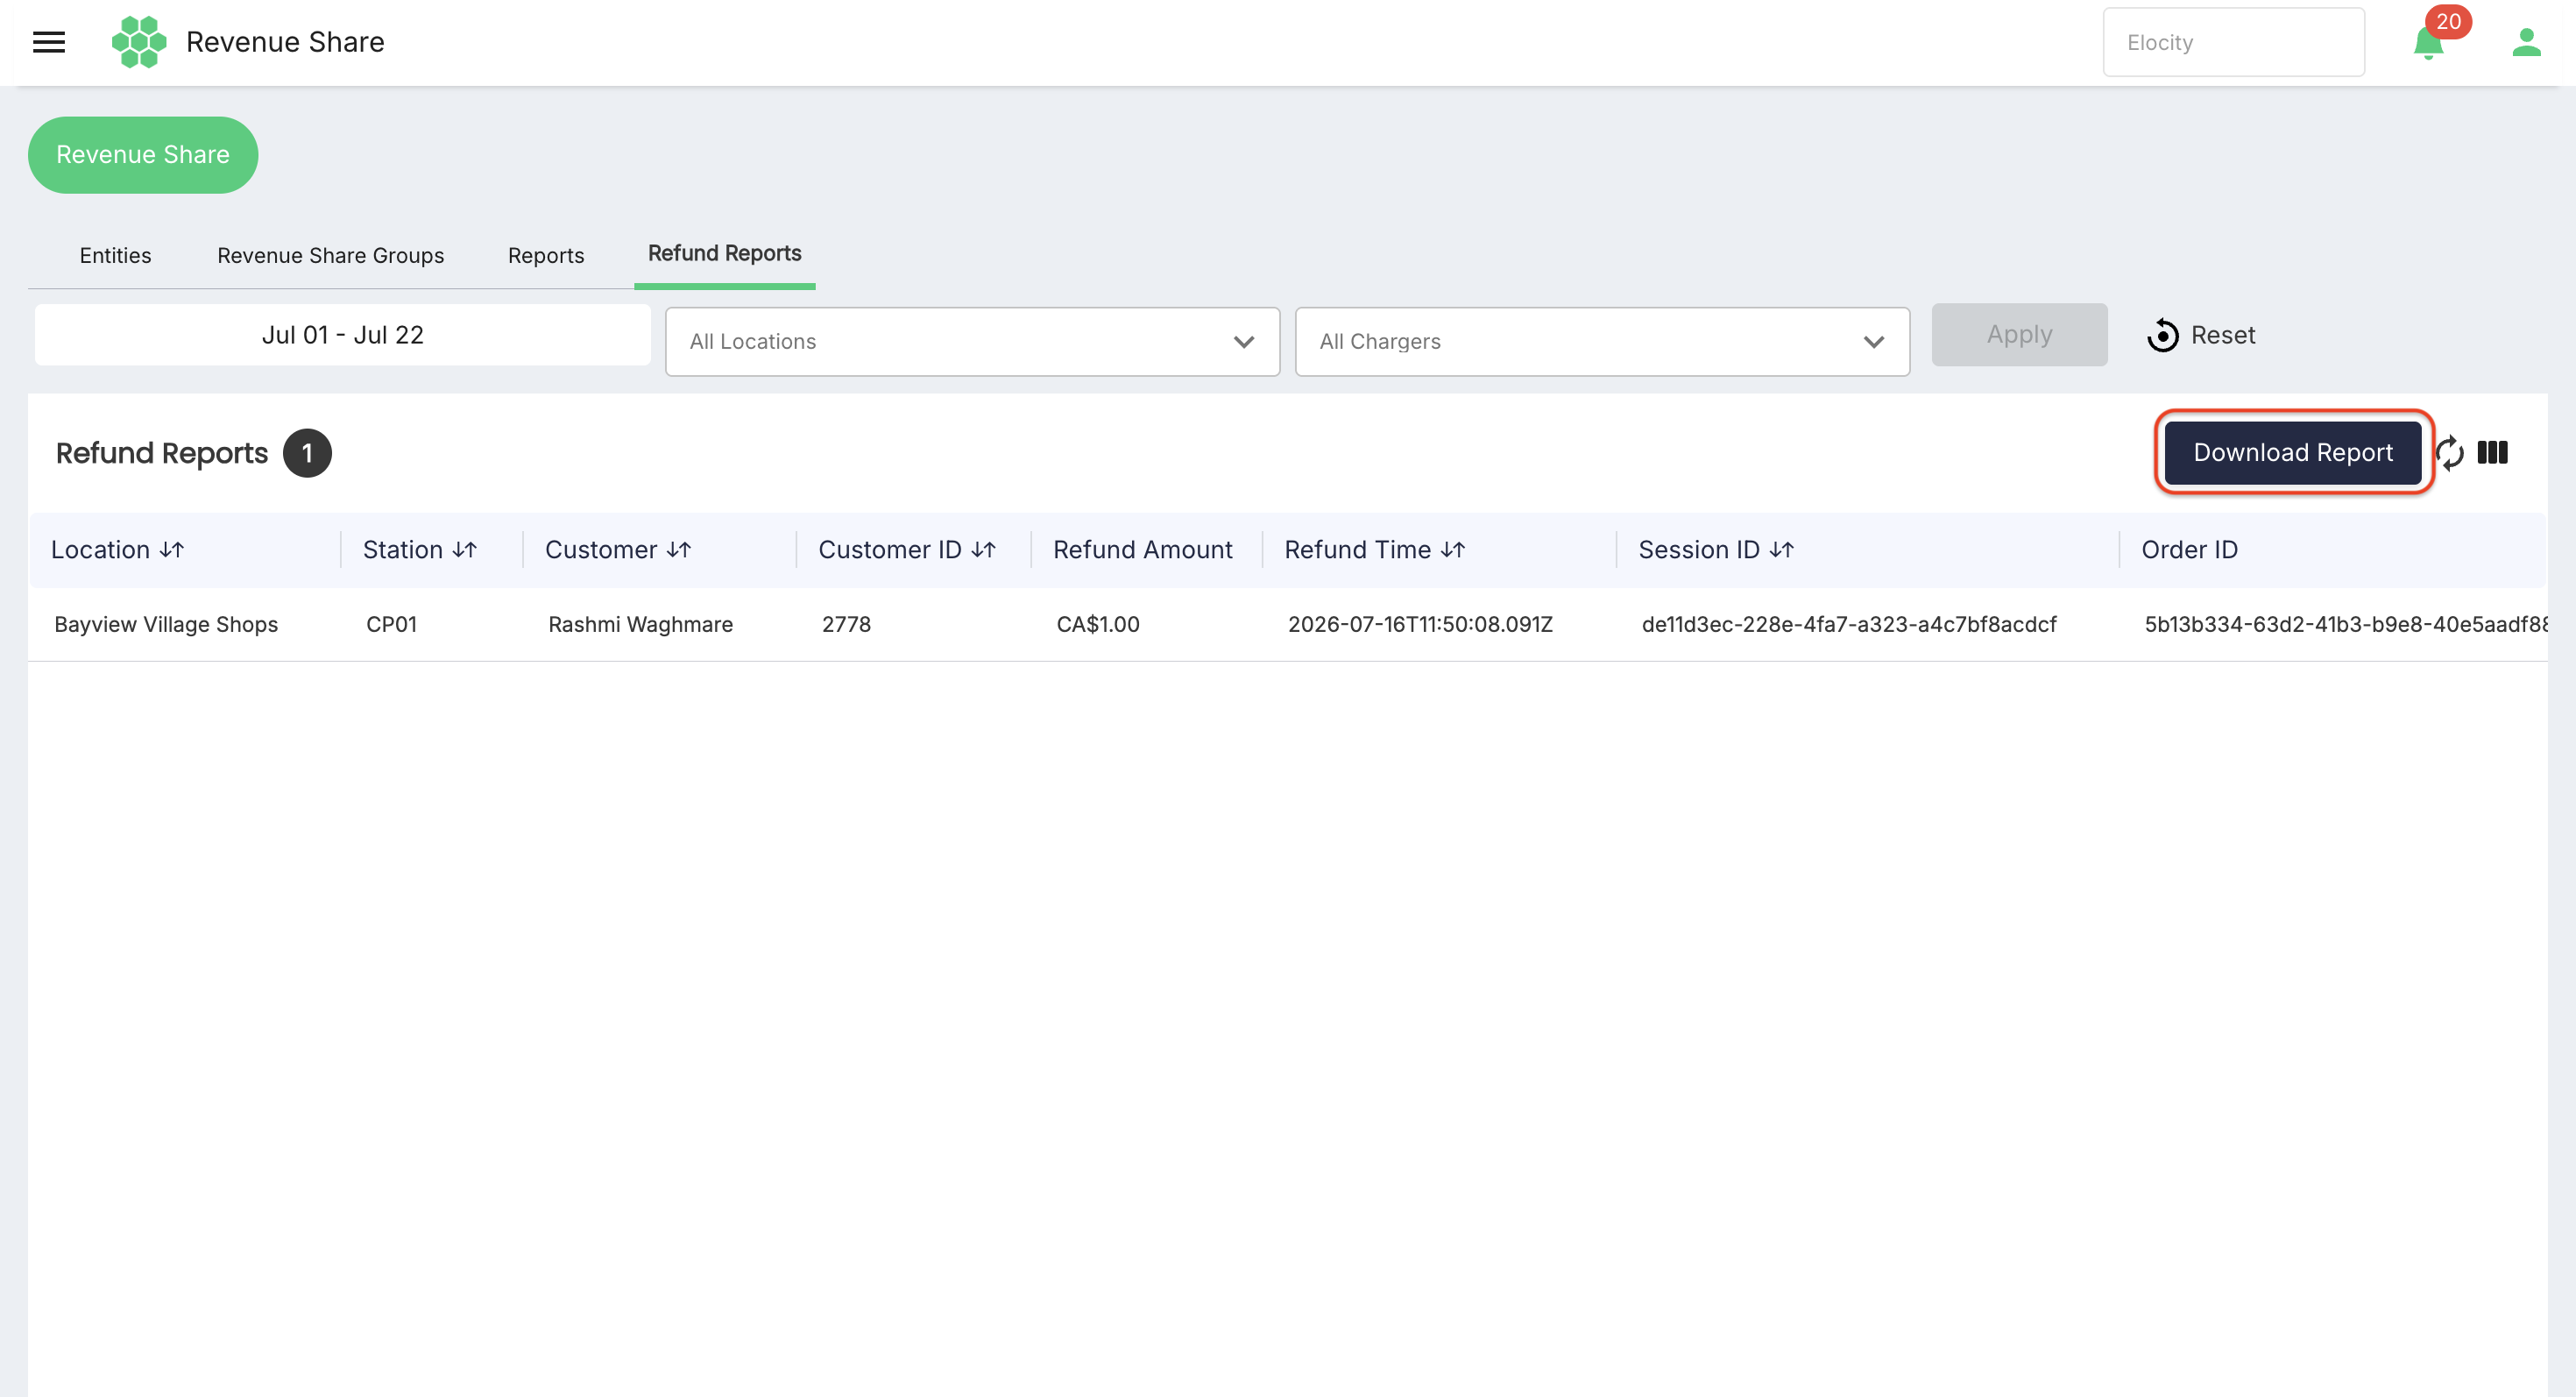The image size is (2576, 1397).
Task: Click the refund time 2026-07-16T11:50:08.091Z
Action: (x=1420, y=624)
